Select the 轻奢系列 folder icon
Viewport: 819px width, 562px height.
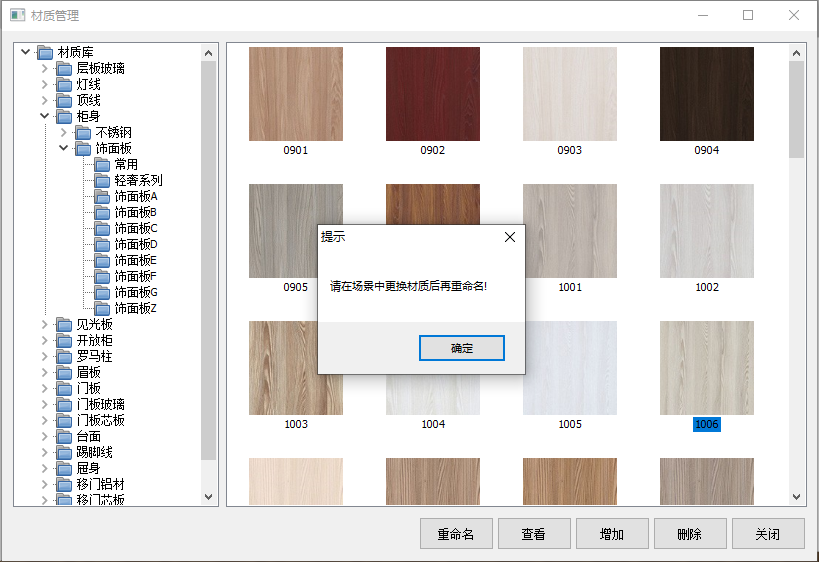pos(102,181)
